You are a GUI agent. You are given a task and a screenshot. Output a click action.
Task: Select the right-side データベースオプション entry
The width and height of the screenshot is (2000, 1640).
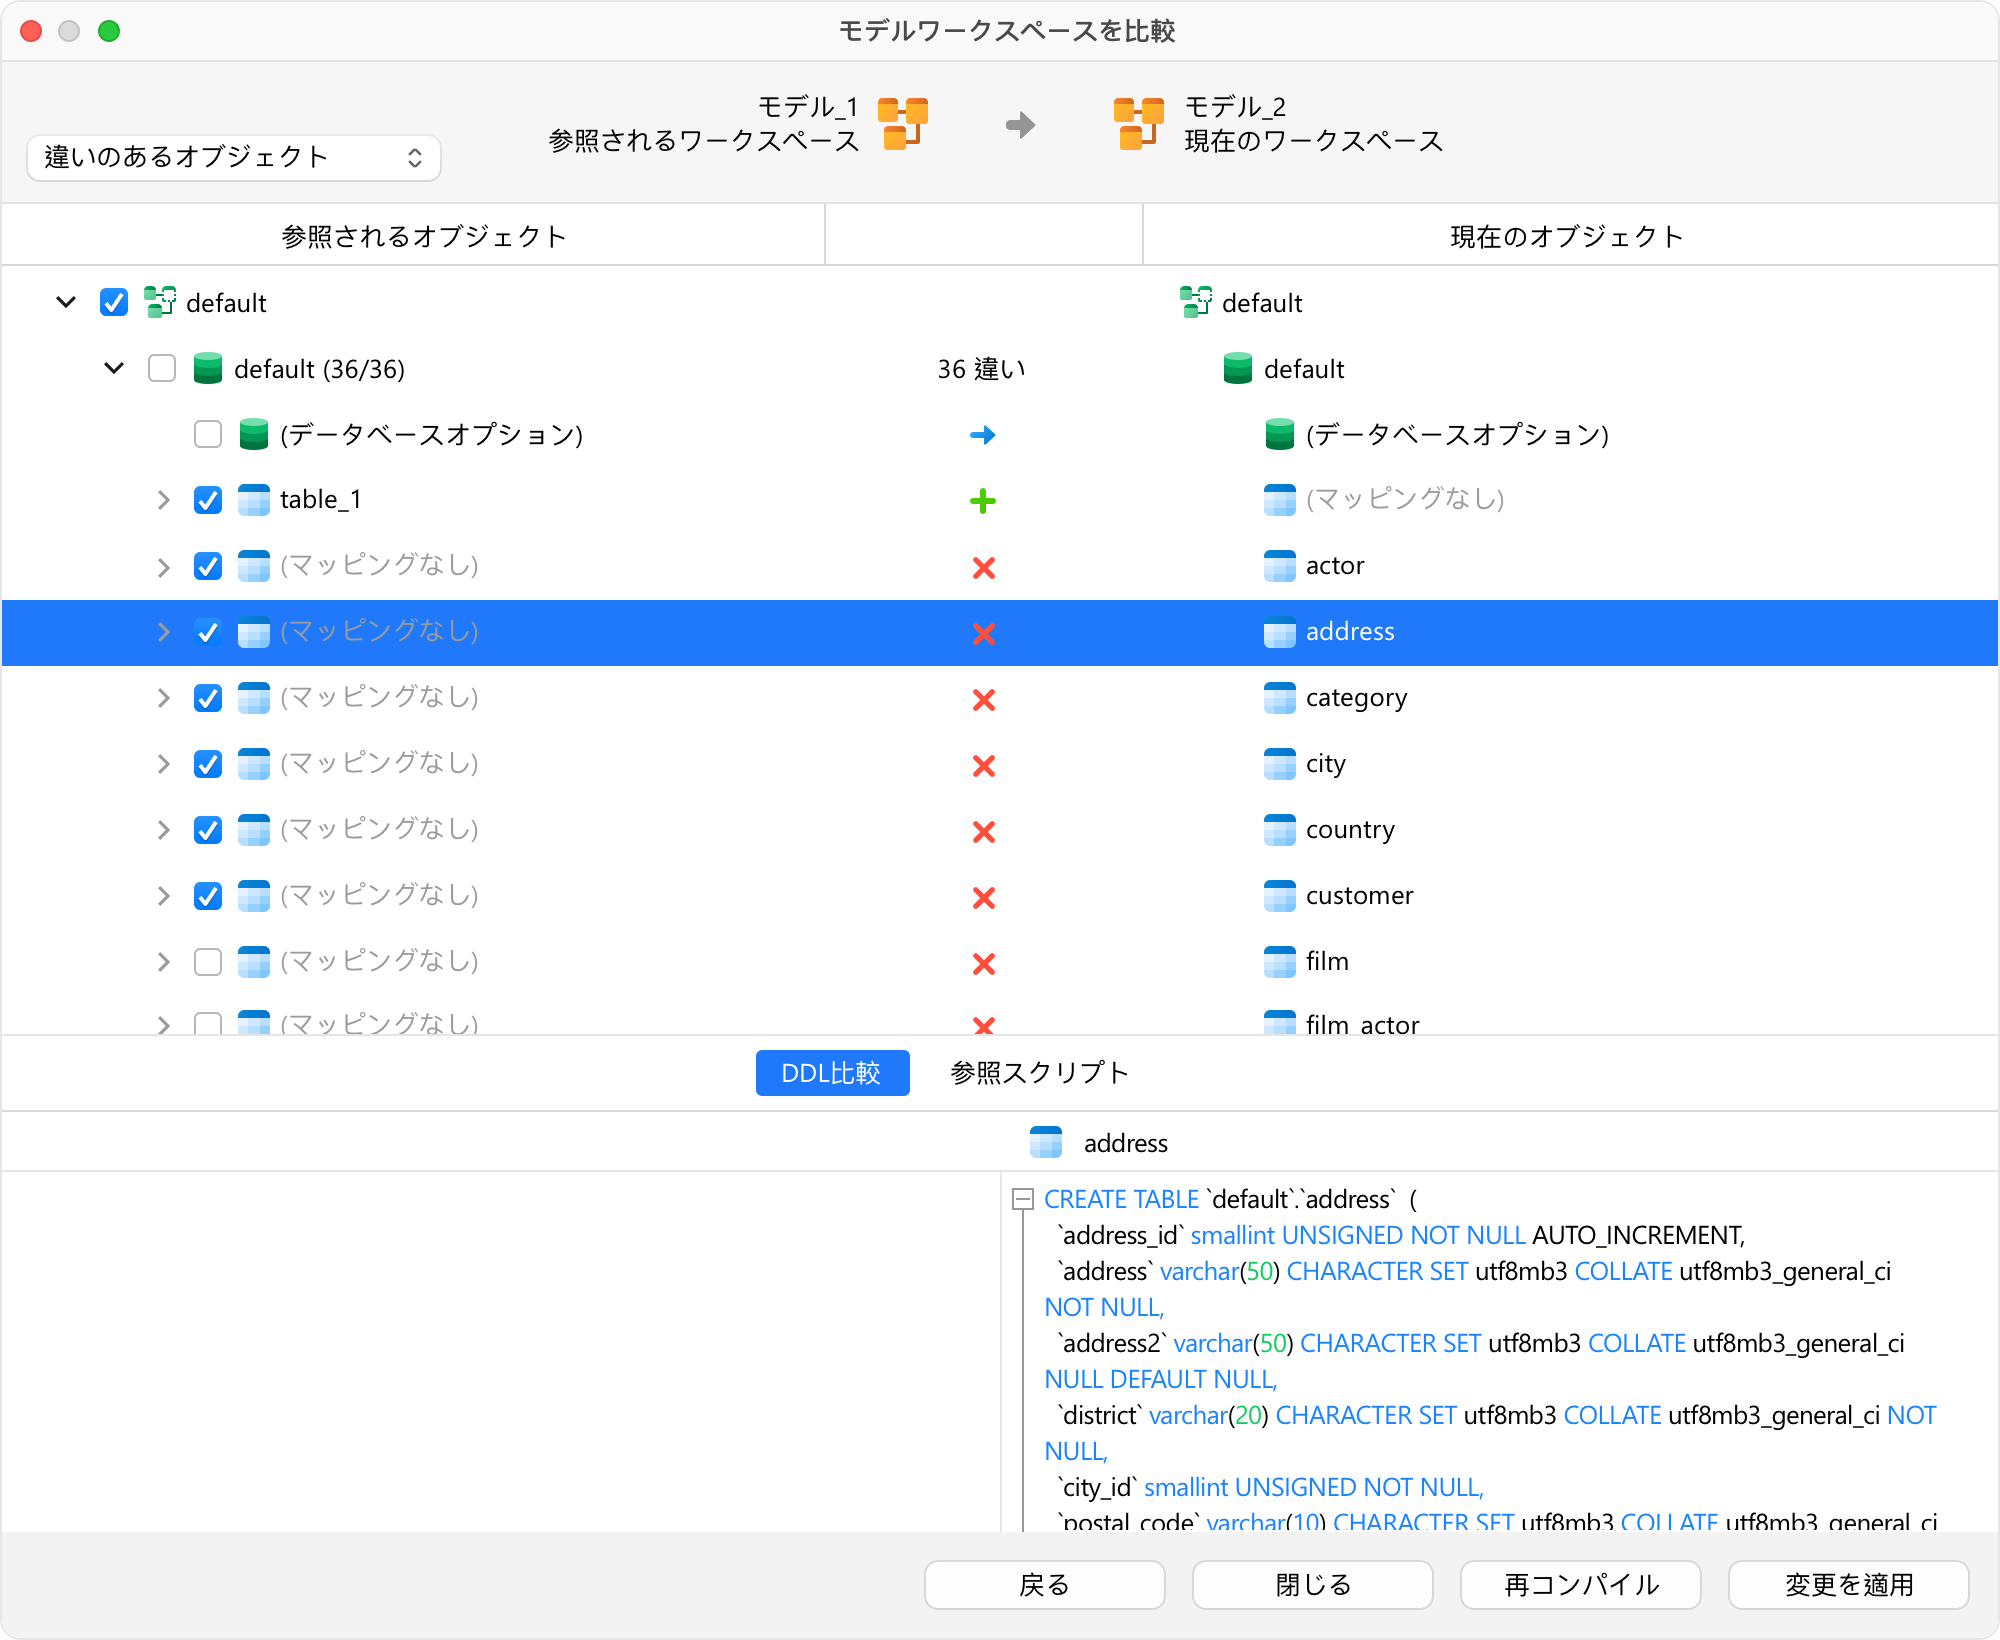point(1457,434)
